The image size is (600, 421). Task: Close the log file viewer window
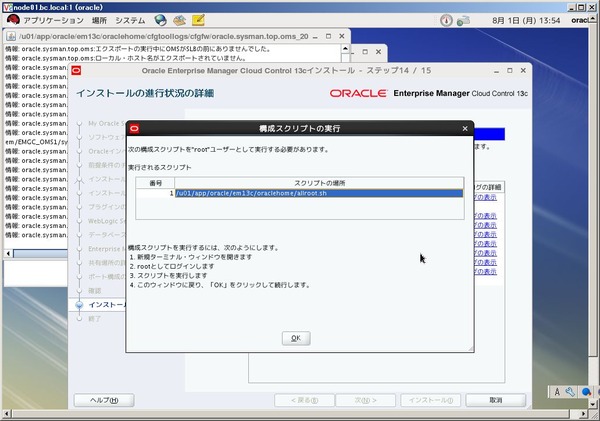pyautogui.click(x=342, y=36)
